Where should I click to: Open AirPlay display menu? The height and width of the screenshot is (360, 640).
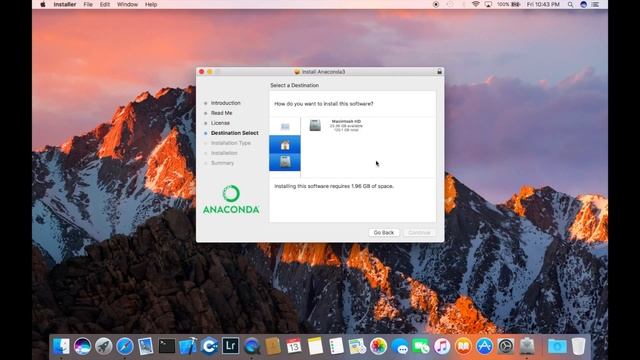(x=488, y=4)
